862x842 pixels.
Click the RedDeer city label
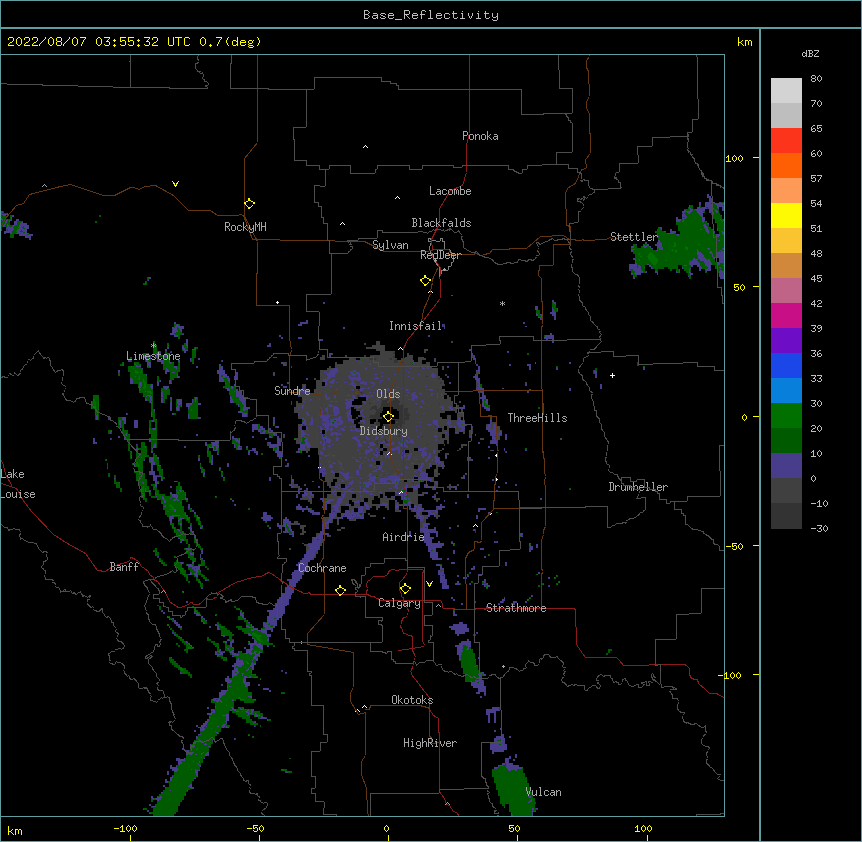pos(440,255)
